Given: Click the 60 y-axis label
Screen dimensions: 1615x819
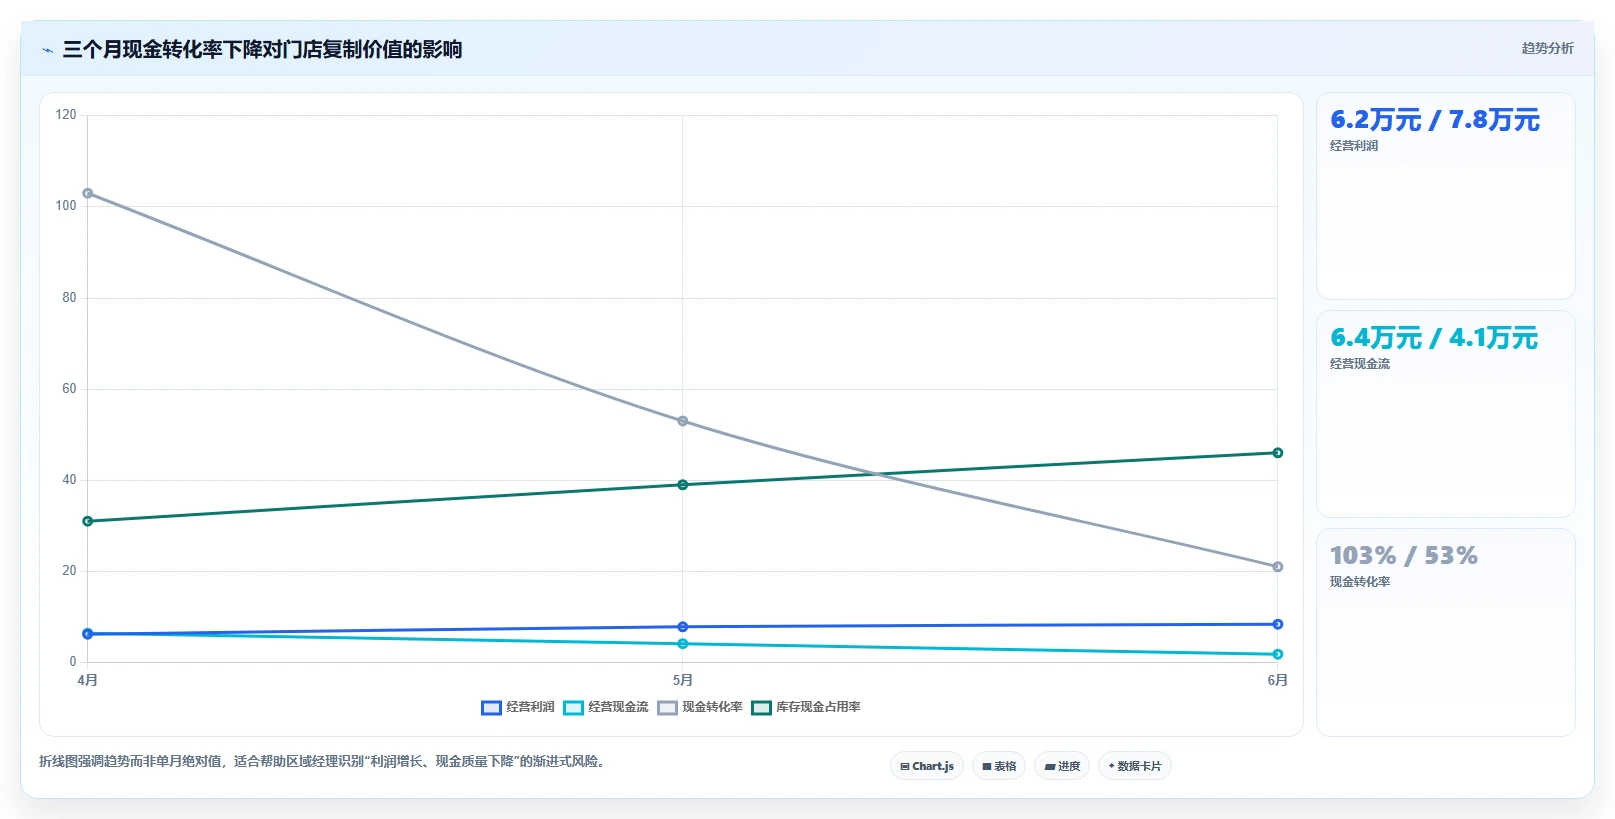Looking at the screenshot, I should pos(69,389).
